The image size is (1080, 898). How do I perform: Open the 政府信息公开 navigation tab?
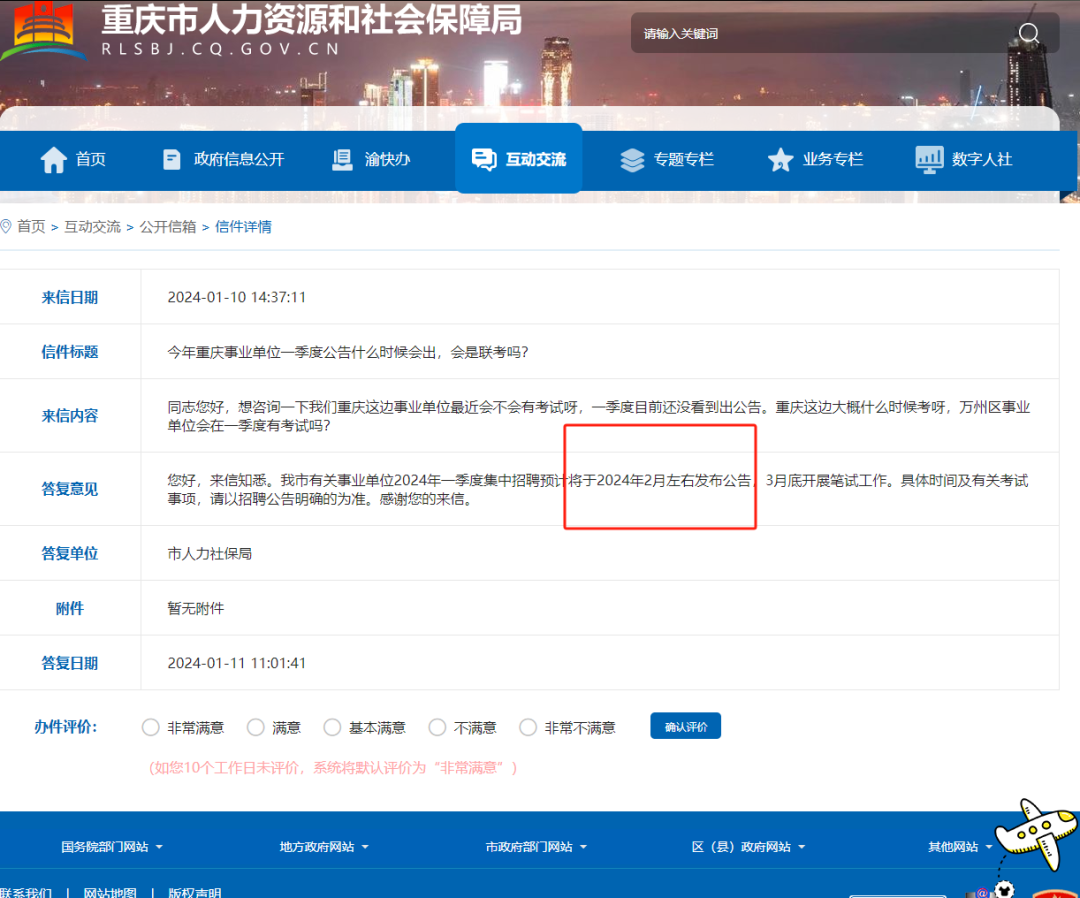pyautogui.click(x=224, y=160)
